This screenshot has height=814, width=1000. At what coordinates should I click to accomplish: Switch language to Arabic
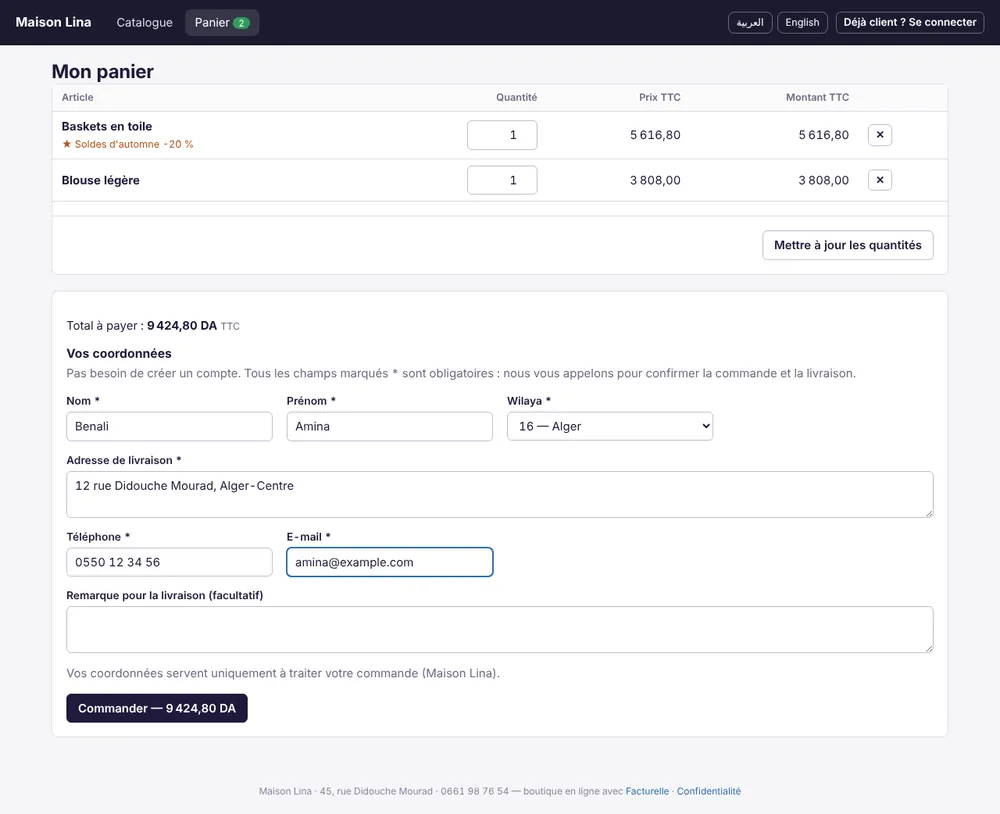pyautogui.click(x=750, y=22)
